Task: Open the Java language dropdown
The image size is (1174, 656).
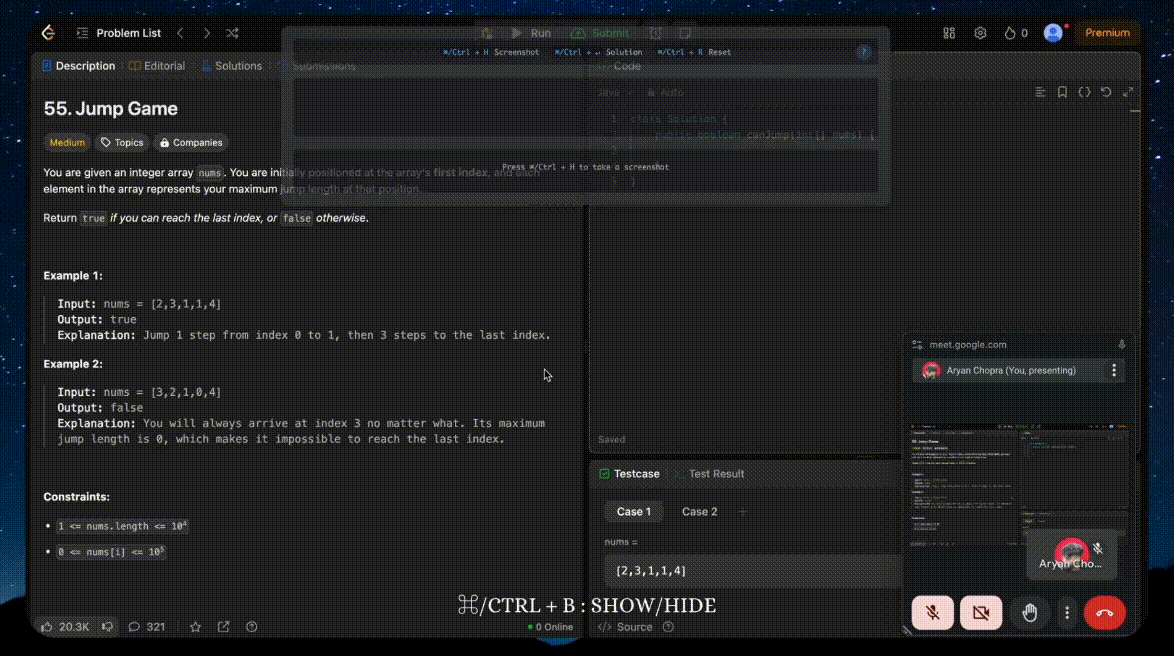Action: click(615, 92)
